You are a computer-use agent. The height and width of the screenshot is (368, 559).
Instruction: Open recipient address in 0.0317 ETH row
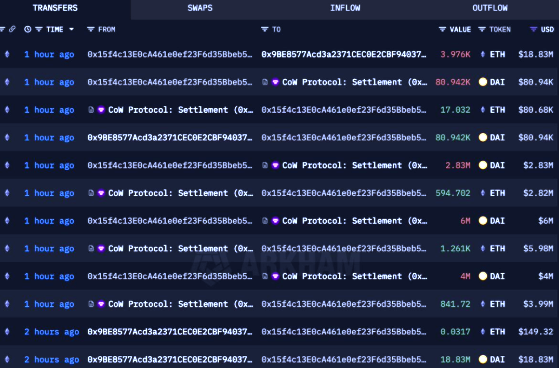[344, 332]
